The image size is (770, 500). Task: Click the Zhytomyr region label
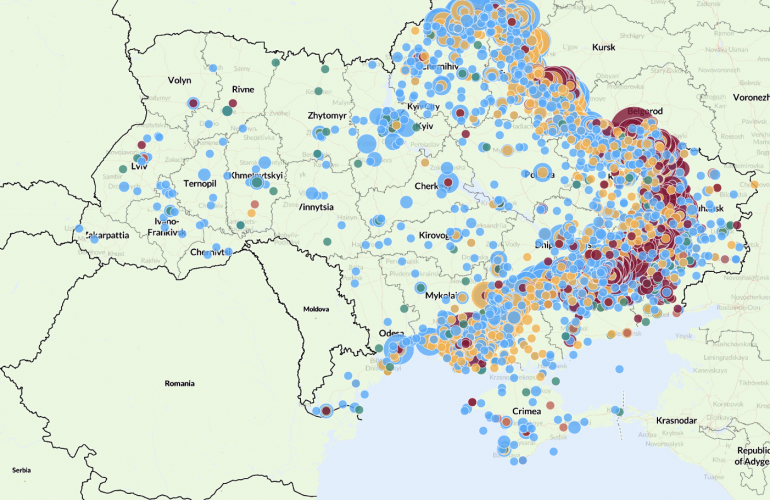(x=328, y=117)
